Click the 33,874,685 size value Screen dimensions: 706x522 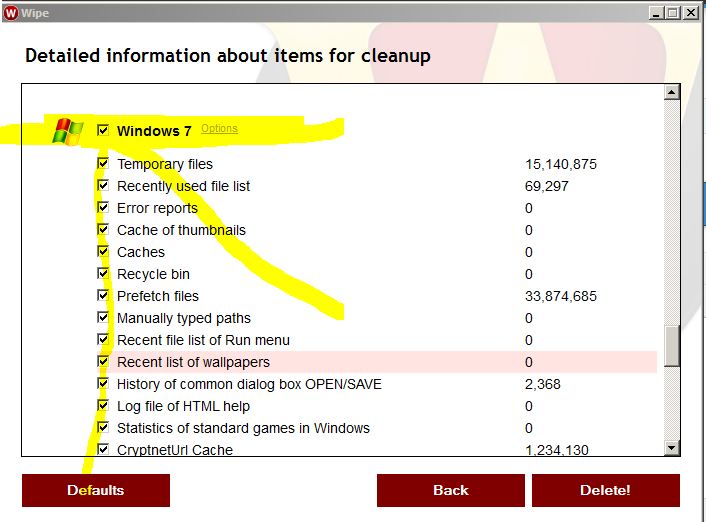[x=561, y=296]
